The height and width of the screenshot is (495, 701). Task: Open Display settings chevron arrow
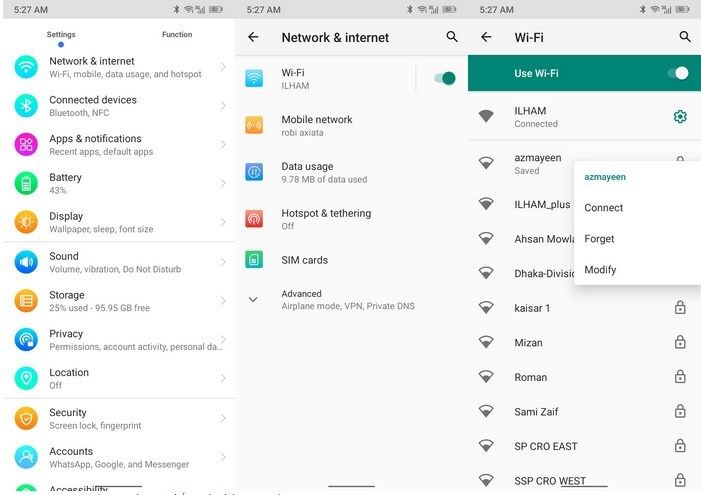tap(222, 222)
